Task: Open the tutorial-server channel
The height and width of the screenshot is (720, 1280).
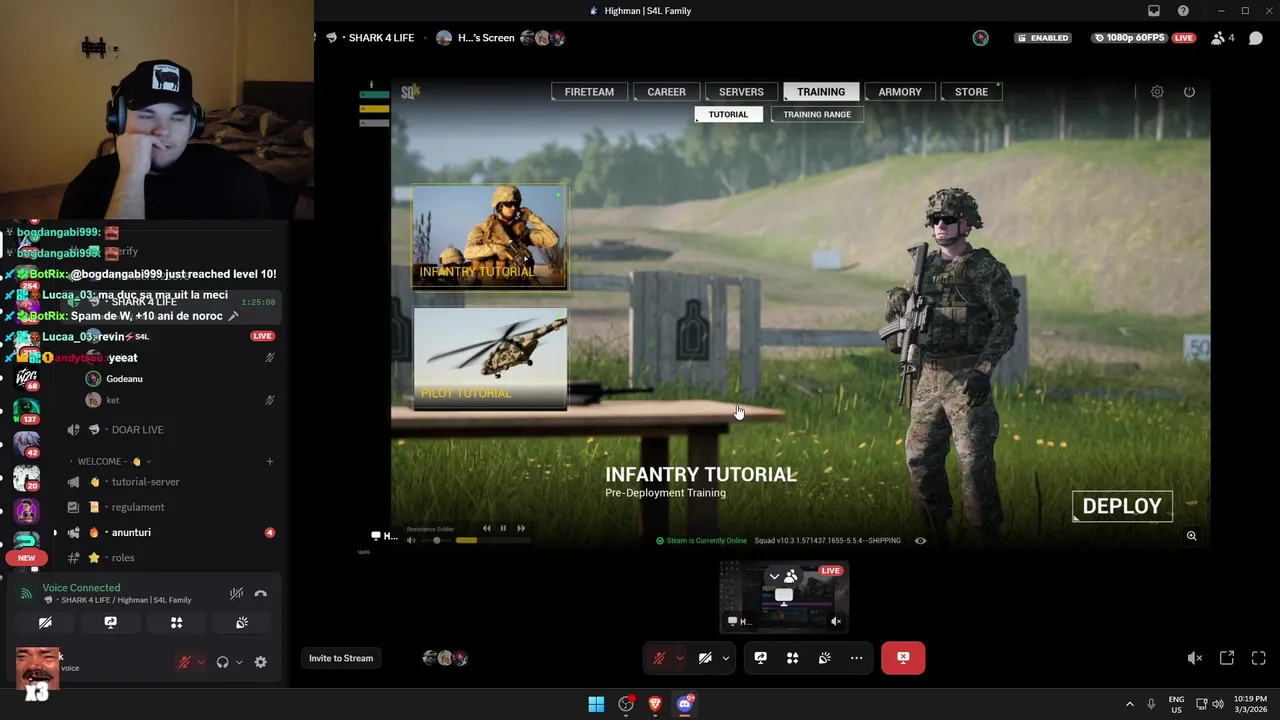Action: pyautogui.click(x=146, y=482)
